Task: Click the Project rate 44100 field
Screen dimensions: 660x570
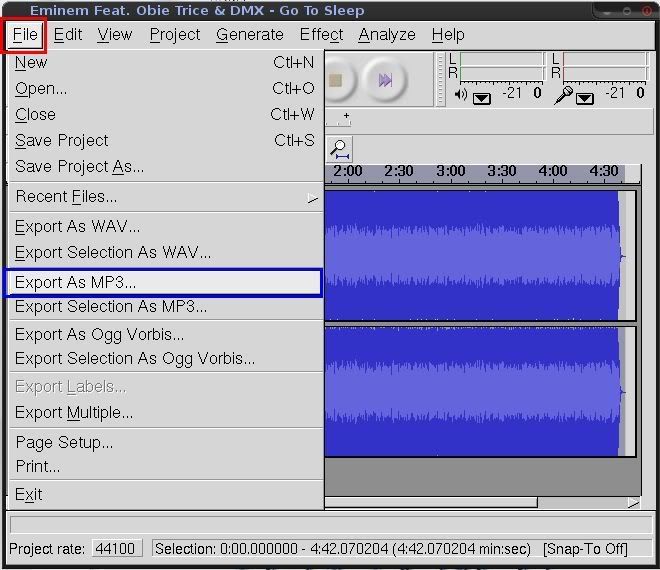Action: point(115,549)
